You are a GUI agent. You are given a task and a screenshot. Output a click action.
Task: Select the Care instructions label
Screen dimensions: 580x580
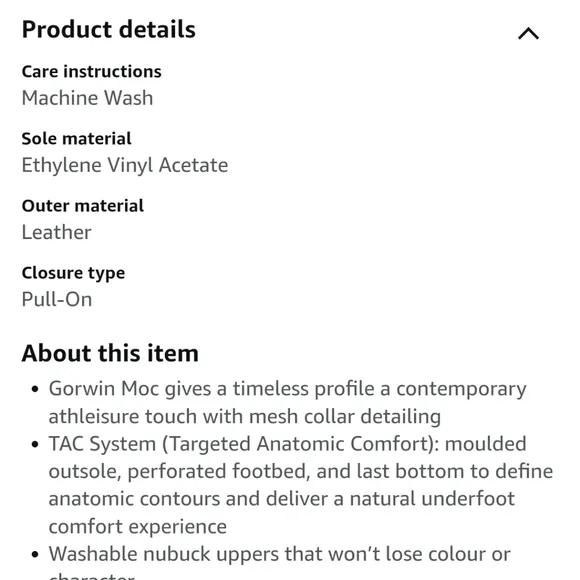tap(91, 71)
